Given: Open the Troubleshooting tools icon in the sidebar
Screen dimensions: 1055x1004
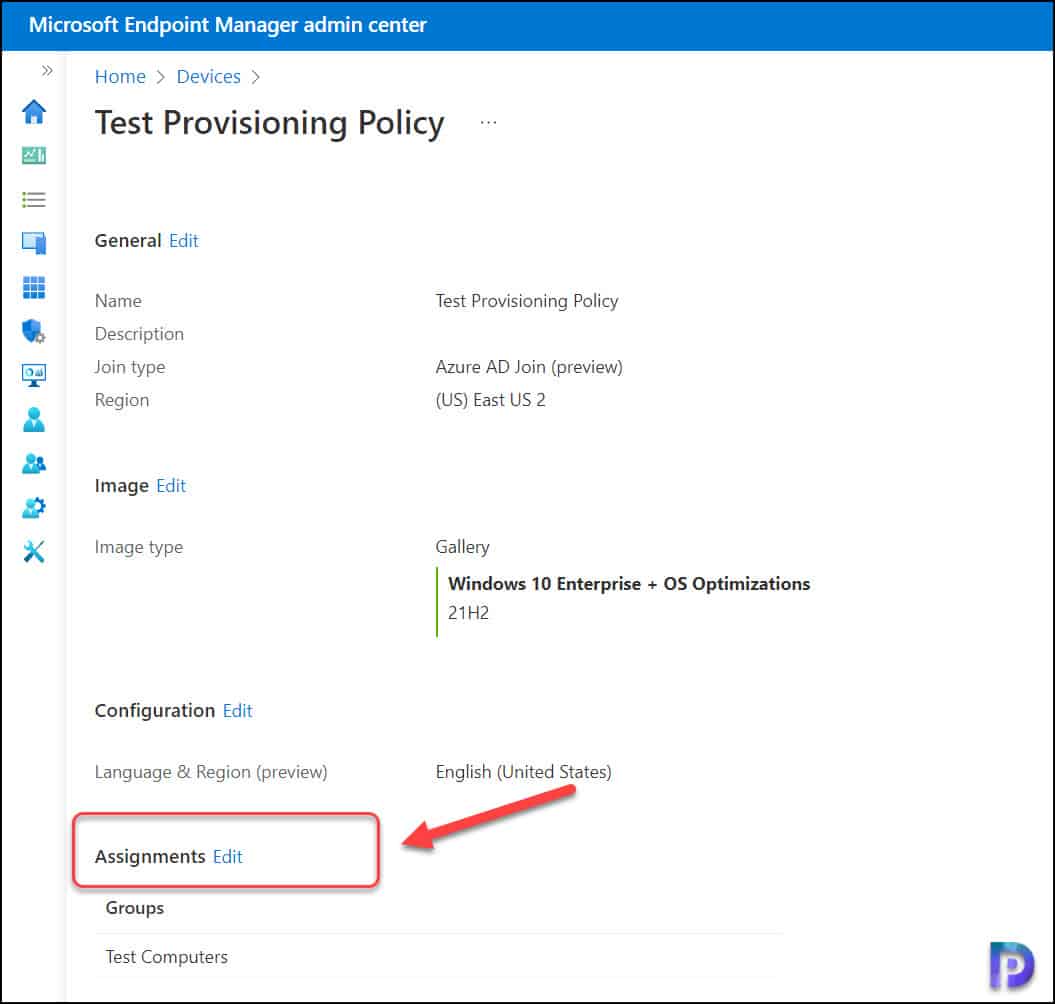Looking at the screenshot, I should tap(34, 552).
